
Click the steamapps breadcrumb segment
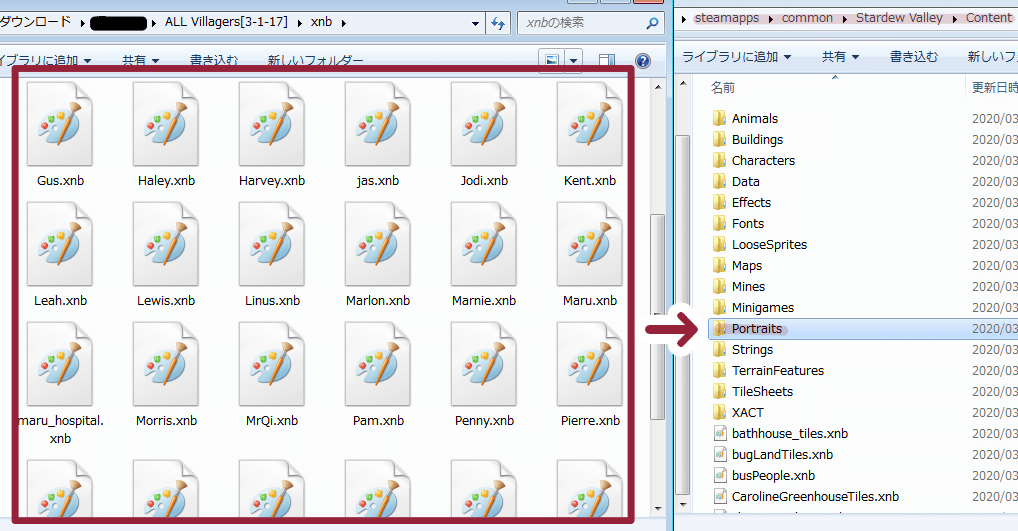(x=726, y=18)
